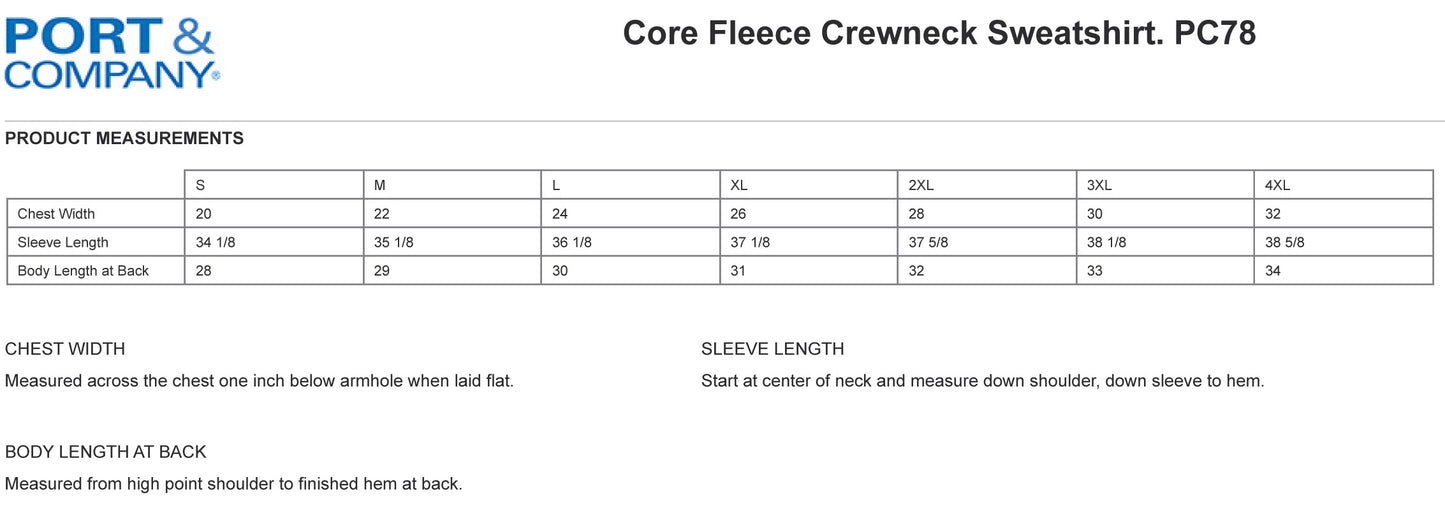Select the L chest width value 24
Viewport: 1445px width, 523px height.
pos(560,214)
